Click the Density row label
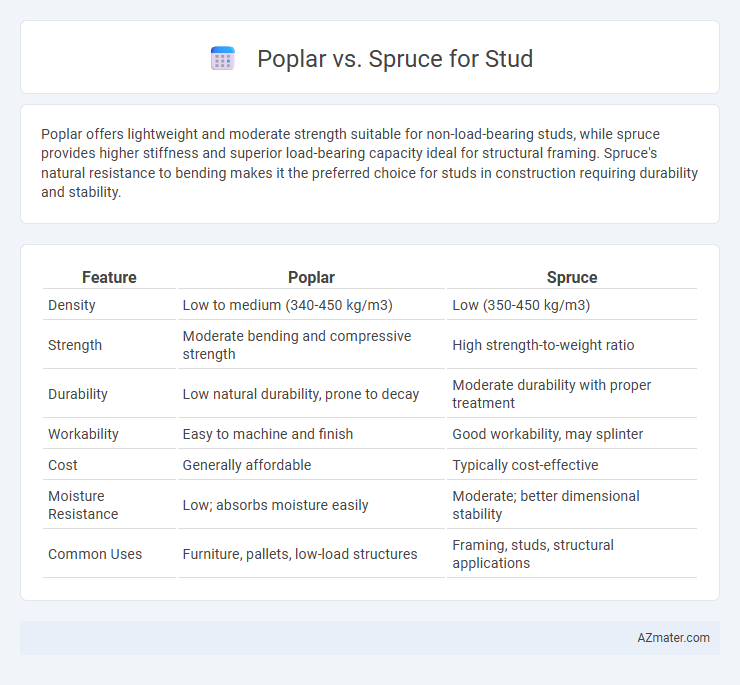The height and width of the screenshot is (685, 740). click(72, 305)
